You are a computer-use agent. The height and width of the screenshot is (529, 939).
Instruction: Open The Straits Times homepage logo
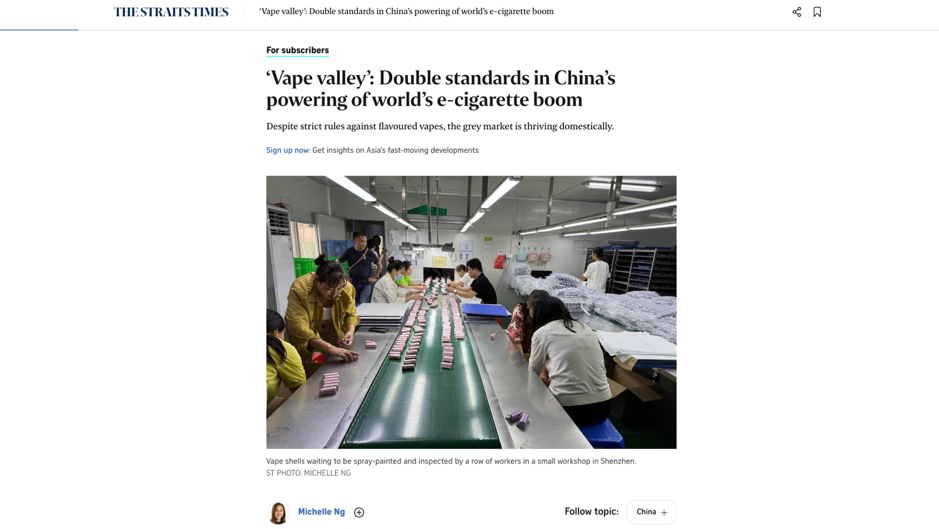pos(171,12)
